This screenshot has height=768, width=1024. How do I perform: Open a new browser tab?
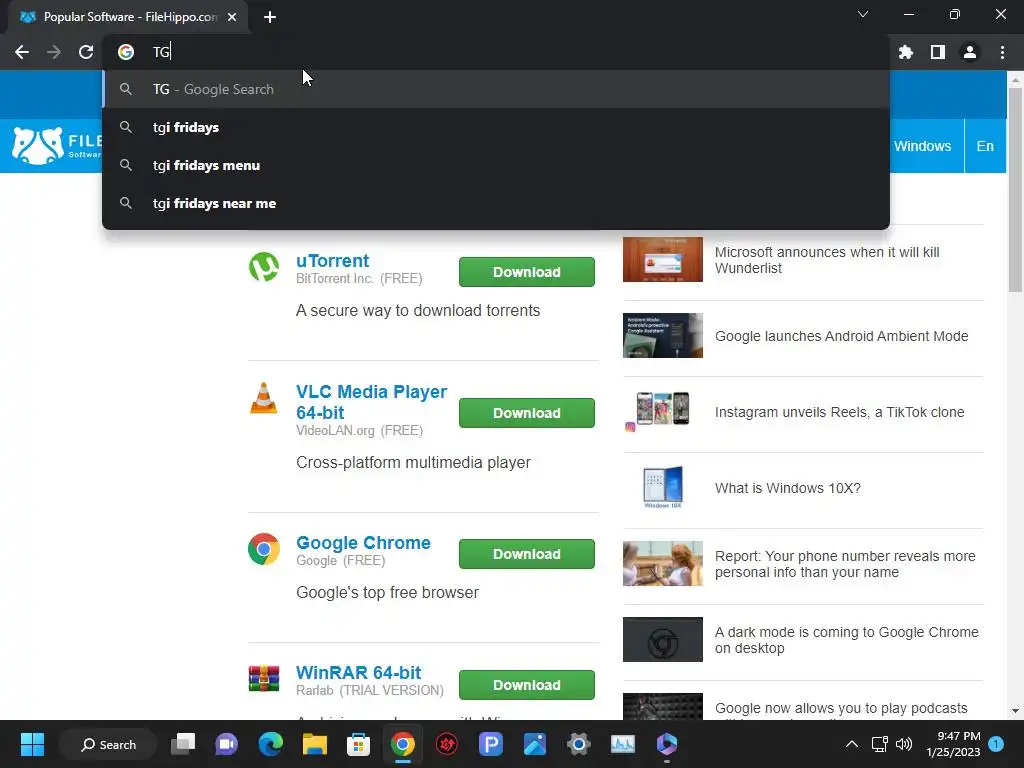click(270, 17)
